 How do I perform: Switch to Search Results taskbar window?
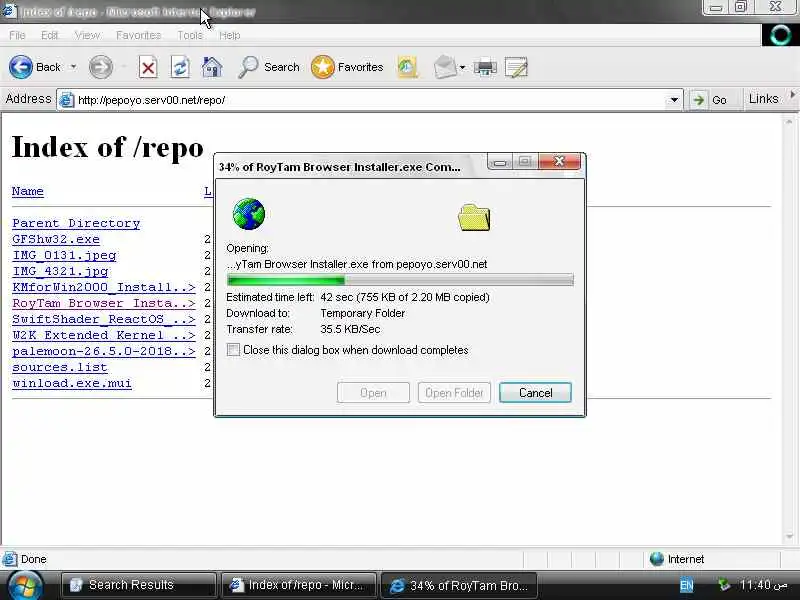click(138, 585)
